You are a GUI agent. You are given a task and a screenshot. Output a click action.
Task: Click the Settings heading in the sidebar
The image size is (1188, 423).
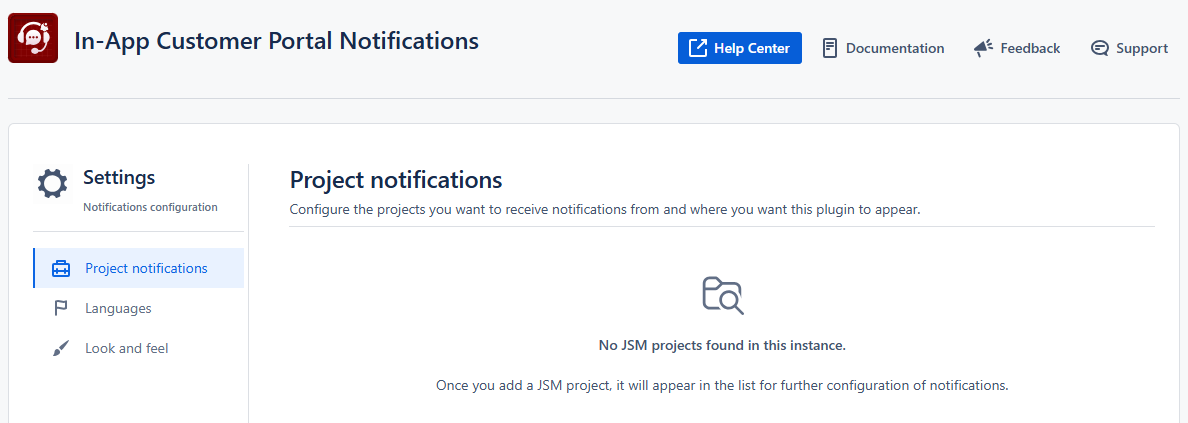pos(119,177)
